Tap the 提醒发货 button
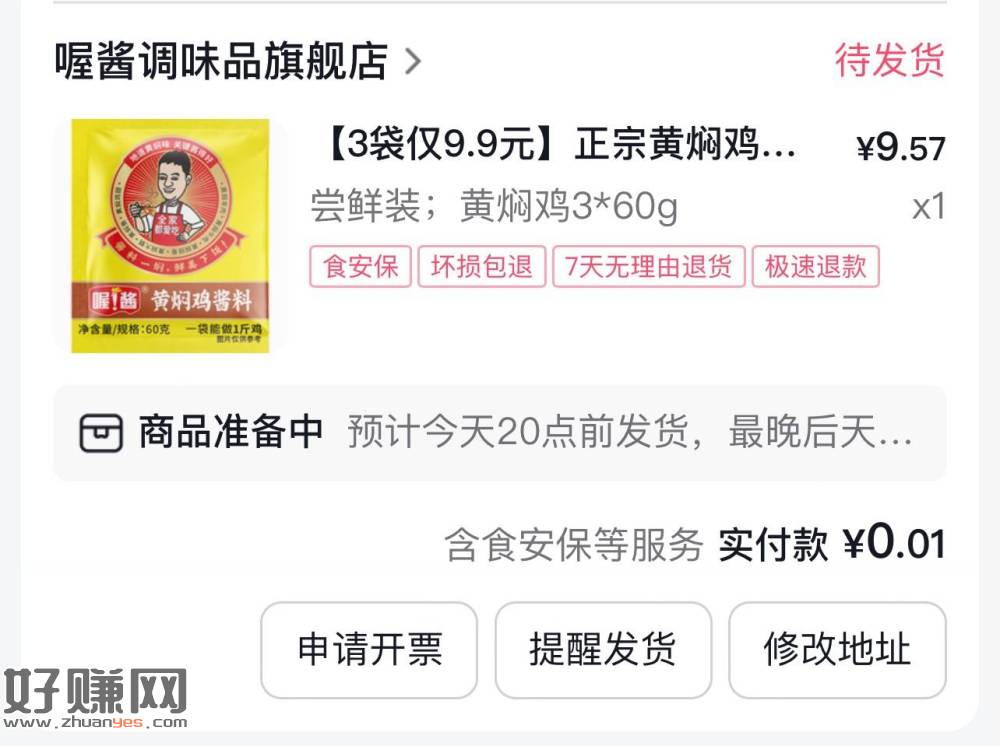The image size is (1000, 746). [x=603, y=650]
